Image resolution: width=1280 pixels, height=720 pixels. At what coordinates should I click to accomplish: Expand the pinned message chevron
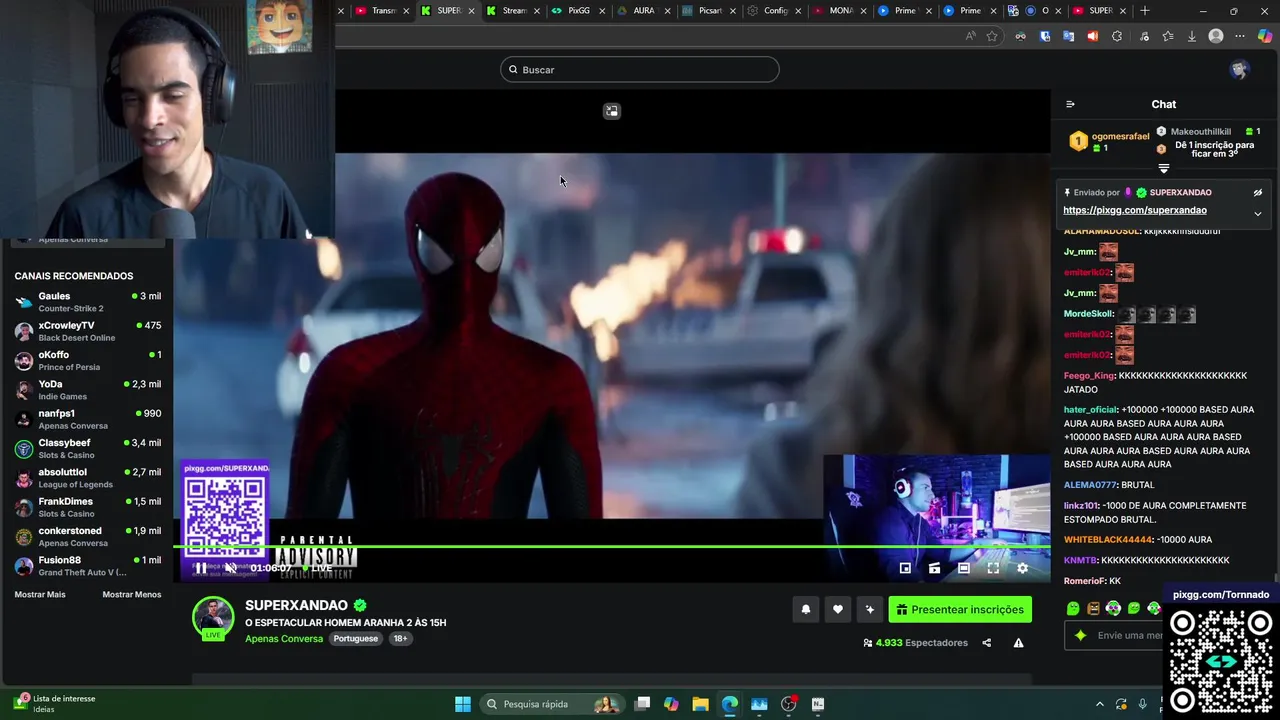[1258, 213]
